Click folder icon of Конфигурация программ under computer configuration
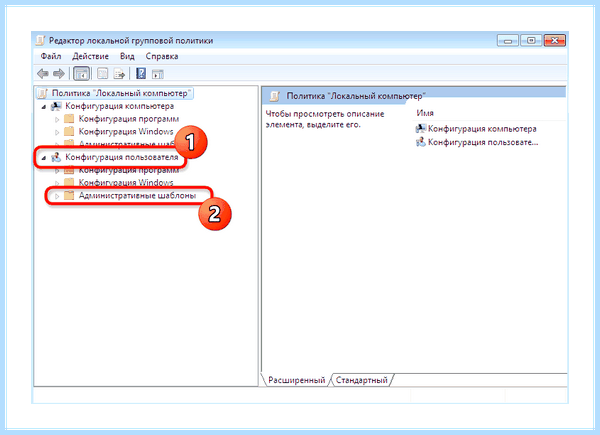Image resolution: width=600 pixels, height=435 pixels. point(68,119)
